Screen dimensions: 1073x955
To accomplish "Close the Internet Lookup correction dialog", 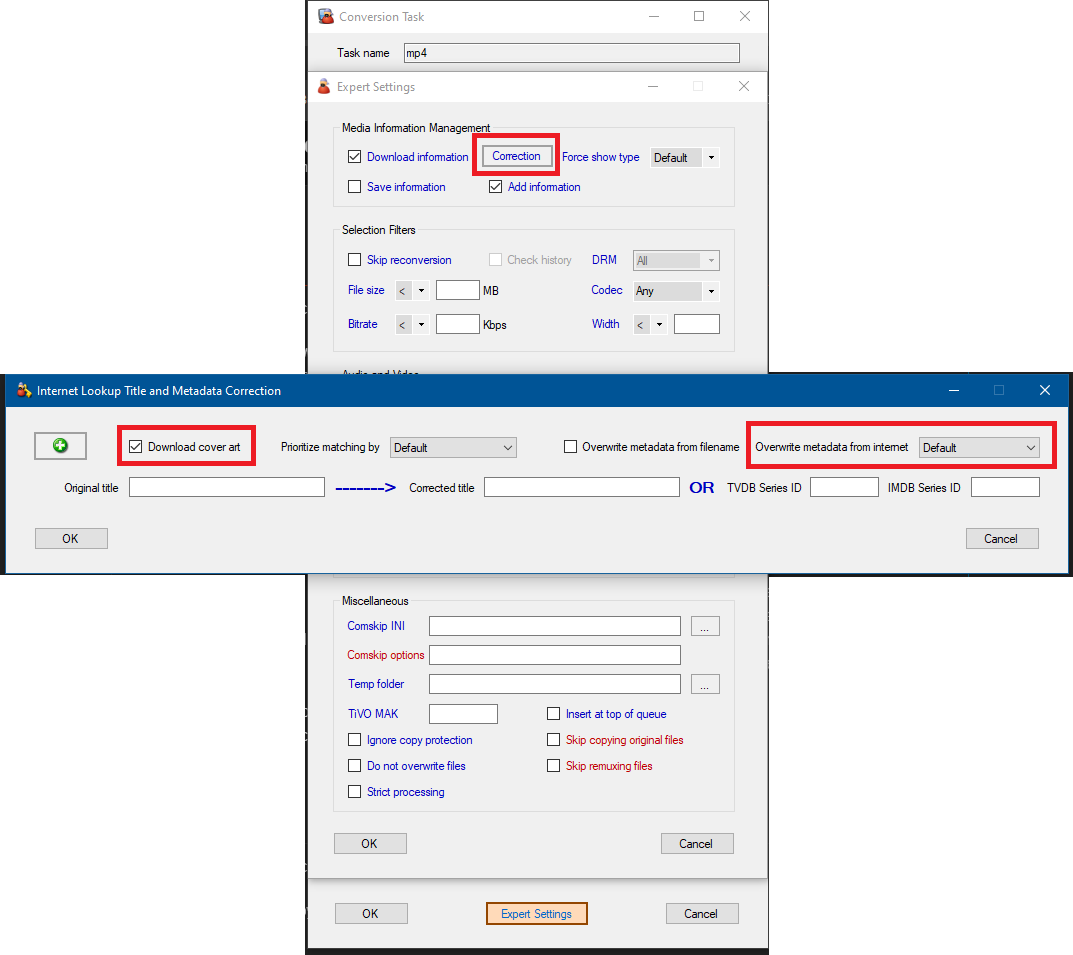I will pos(1044,390).
